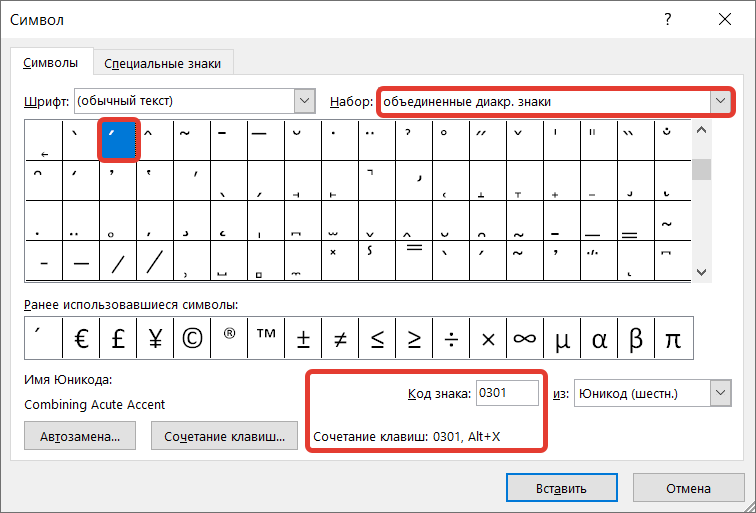Select the not-equal ≠ symbol
Image resolution: width=756 pixels, height=513 pixels.
pyautogui.click(x=340, y=338)
